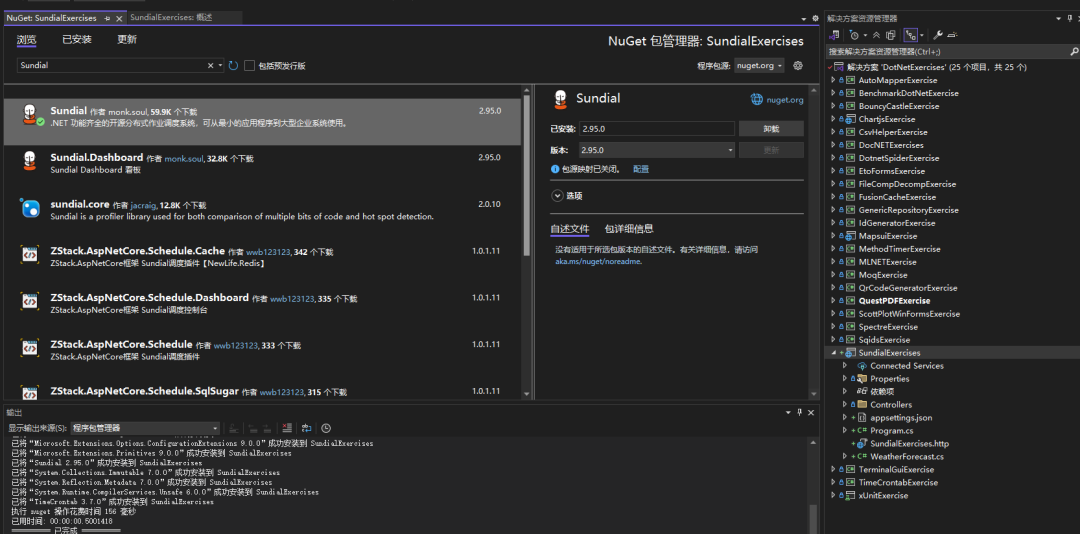The image size is (1080, 534).
Task: Expand the options section chevron
Action: point(557,196)
